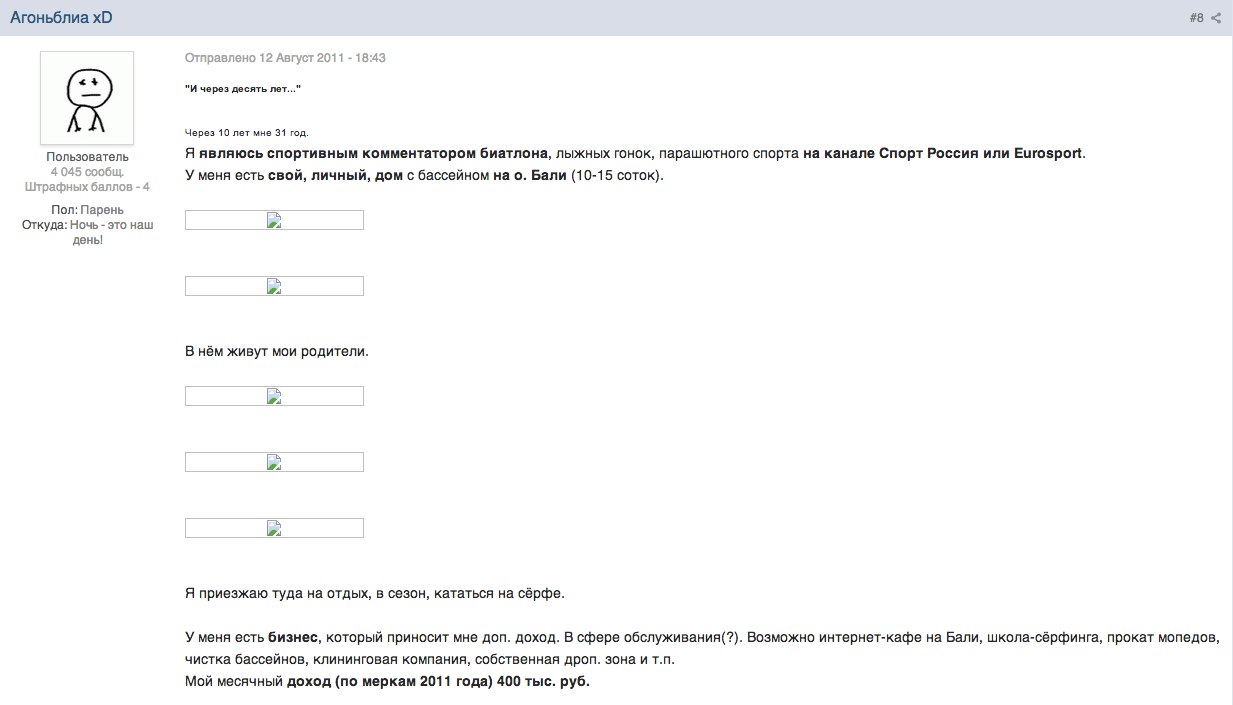Click the line 'Через 10 лет мне 31 год.'
This screenshot has height=705, width=1233.
[247, 132]
